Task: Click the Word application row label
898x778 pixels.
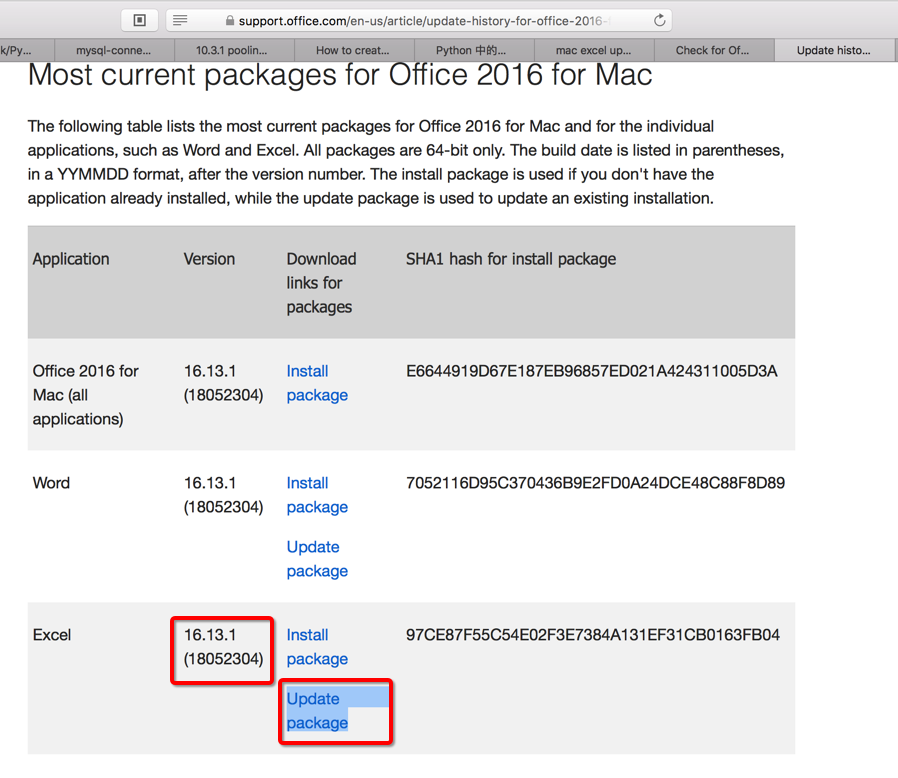Action: pyautogui.click(x=51, y=483)
